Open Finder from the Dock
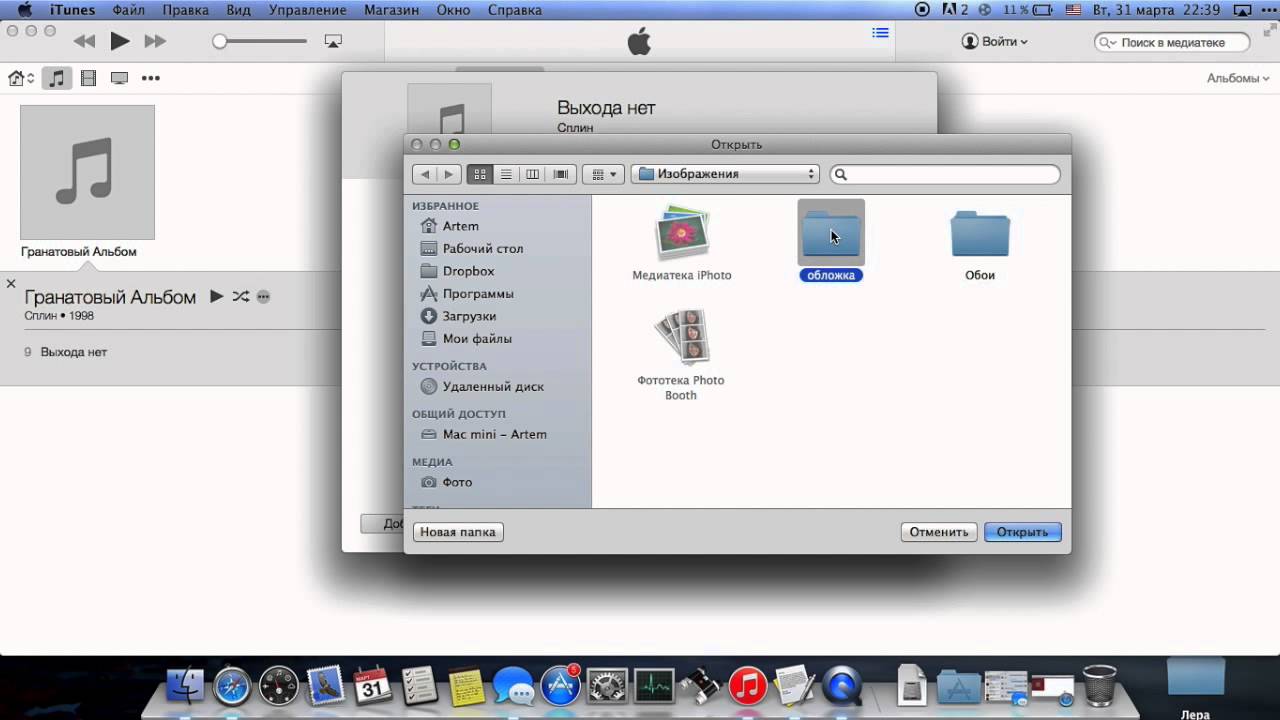The width and height of the screenshot is (1280, 720). [185, 686]
